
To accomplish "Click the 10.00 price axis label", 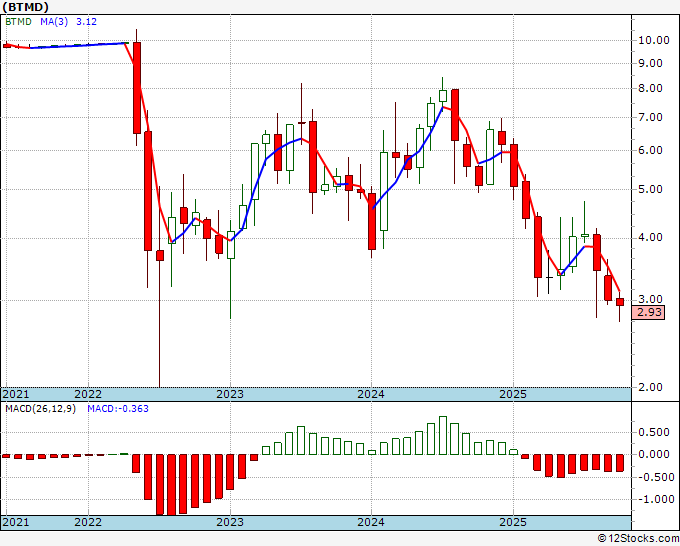I will 654,40.
